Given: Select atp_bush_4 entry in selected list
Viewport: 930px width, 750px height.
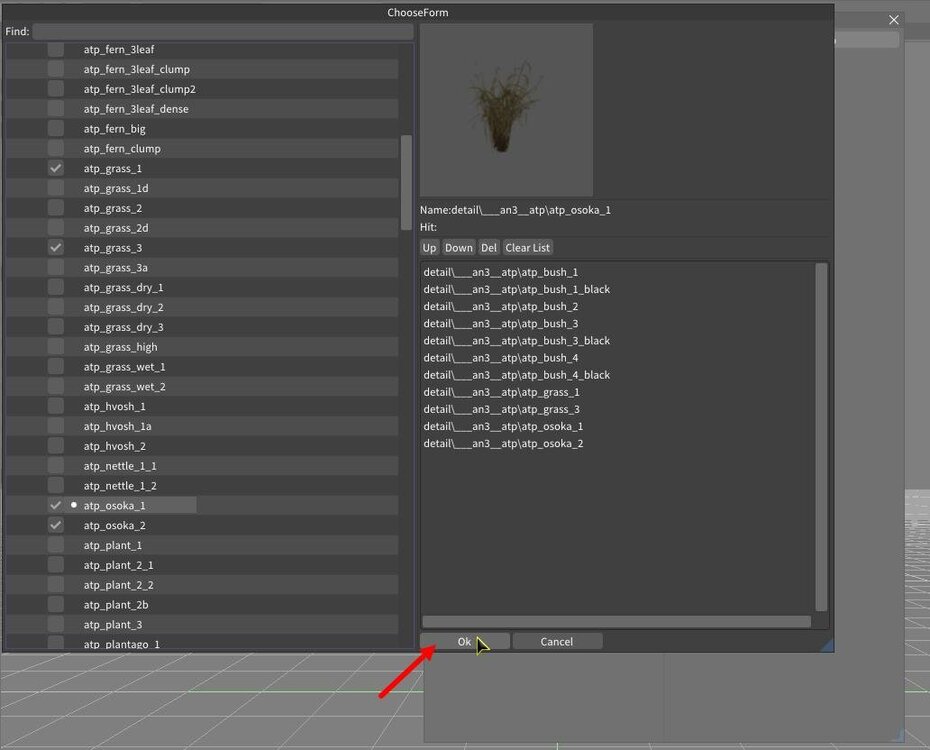Looking at the screenshot, I should pyautogui.click(x=501, y=358).
